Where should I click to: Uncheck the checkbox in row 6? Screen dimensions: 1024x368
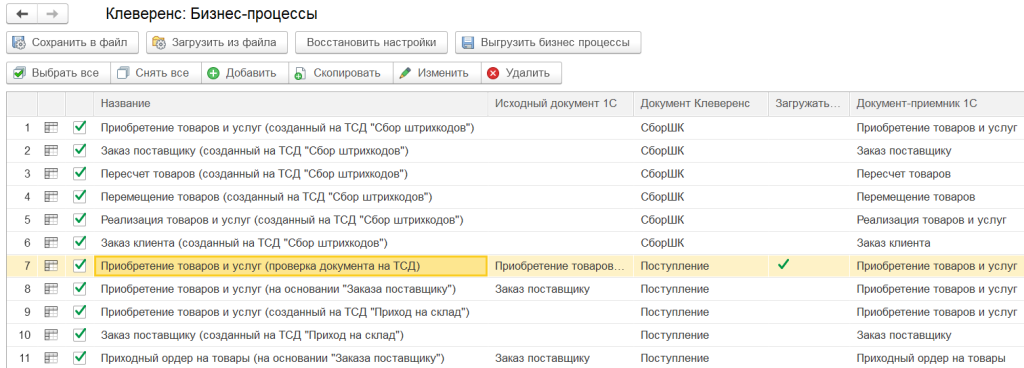coord(80,242)
